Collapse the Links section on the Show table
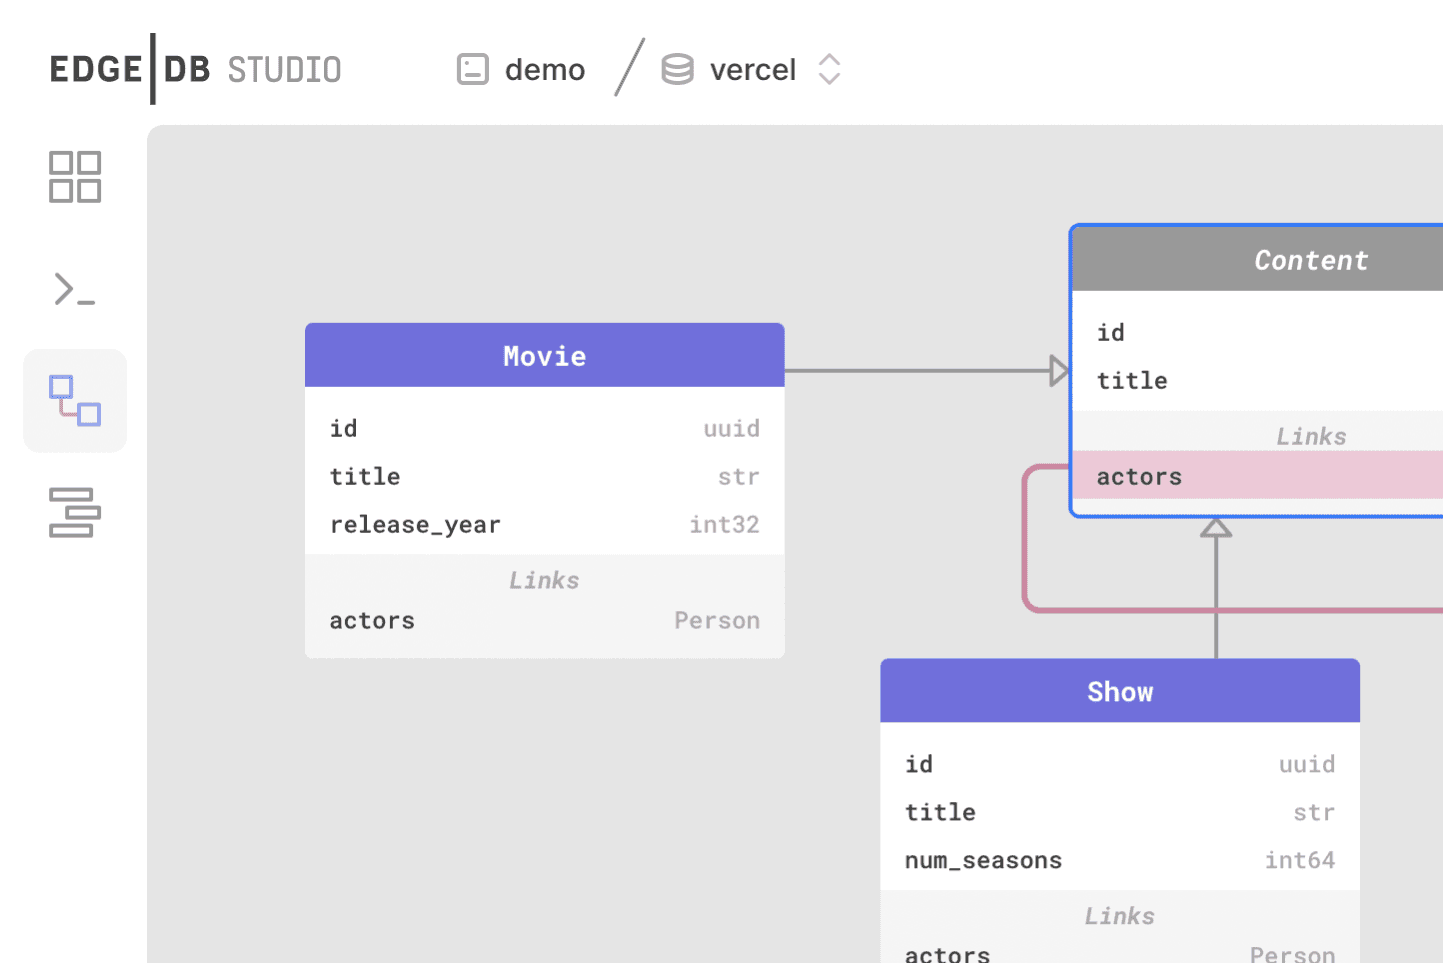The width and height of the screenshot is (1443, 963). click(x=1119, y=915)
